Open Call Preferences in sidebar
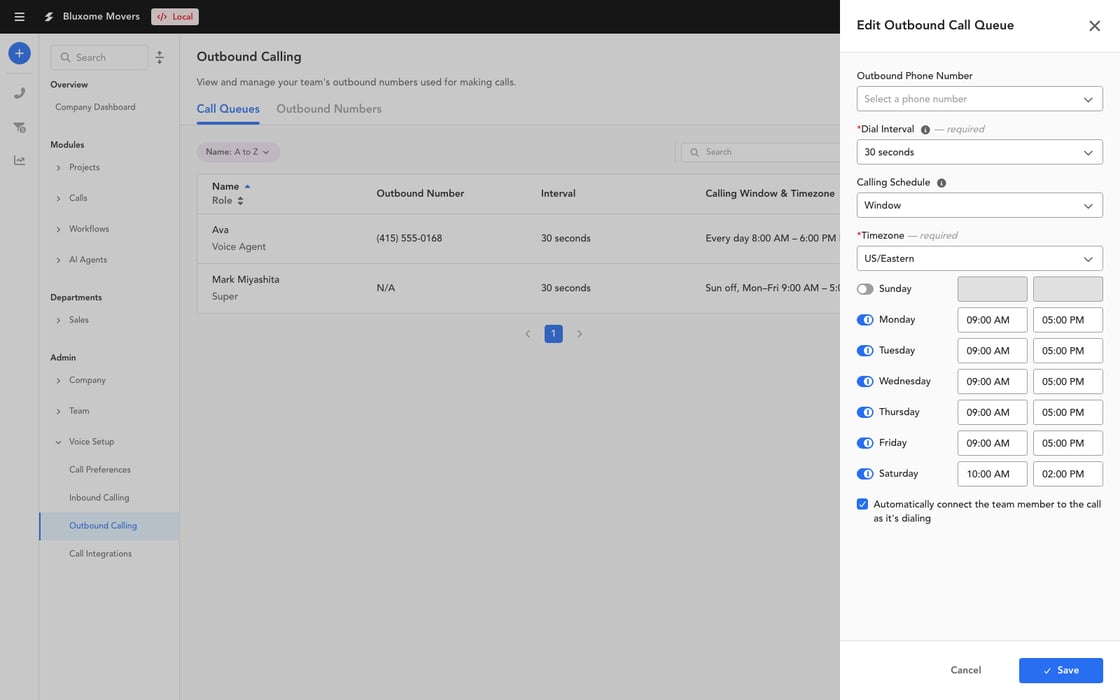 100,470
